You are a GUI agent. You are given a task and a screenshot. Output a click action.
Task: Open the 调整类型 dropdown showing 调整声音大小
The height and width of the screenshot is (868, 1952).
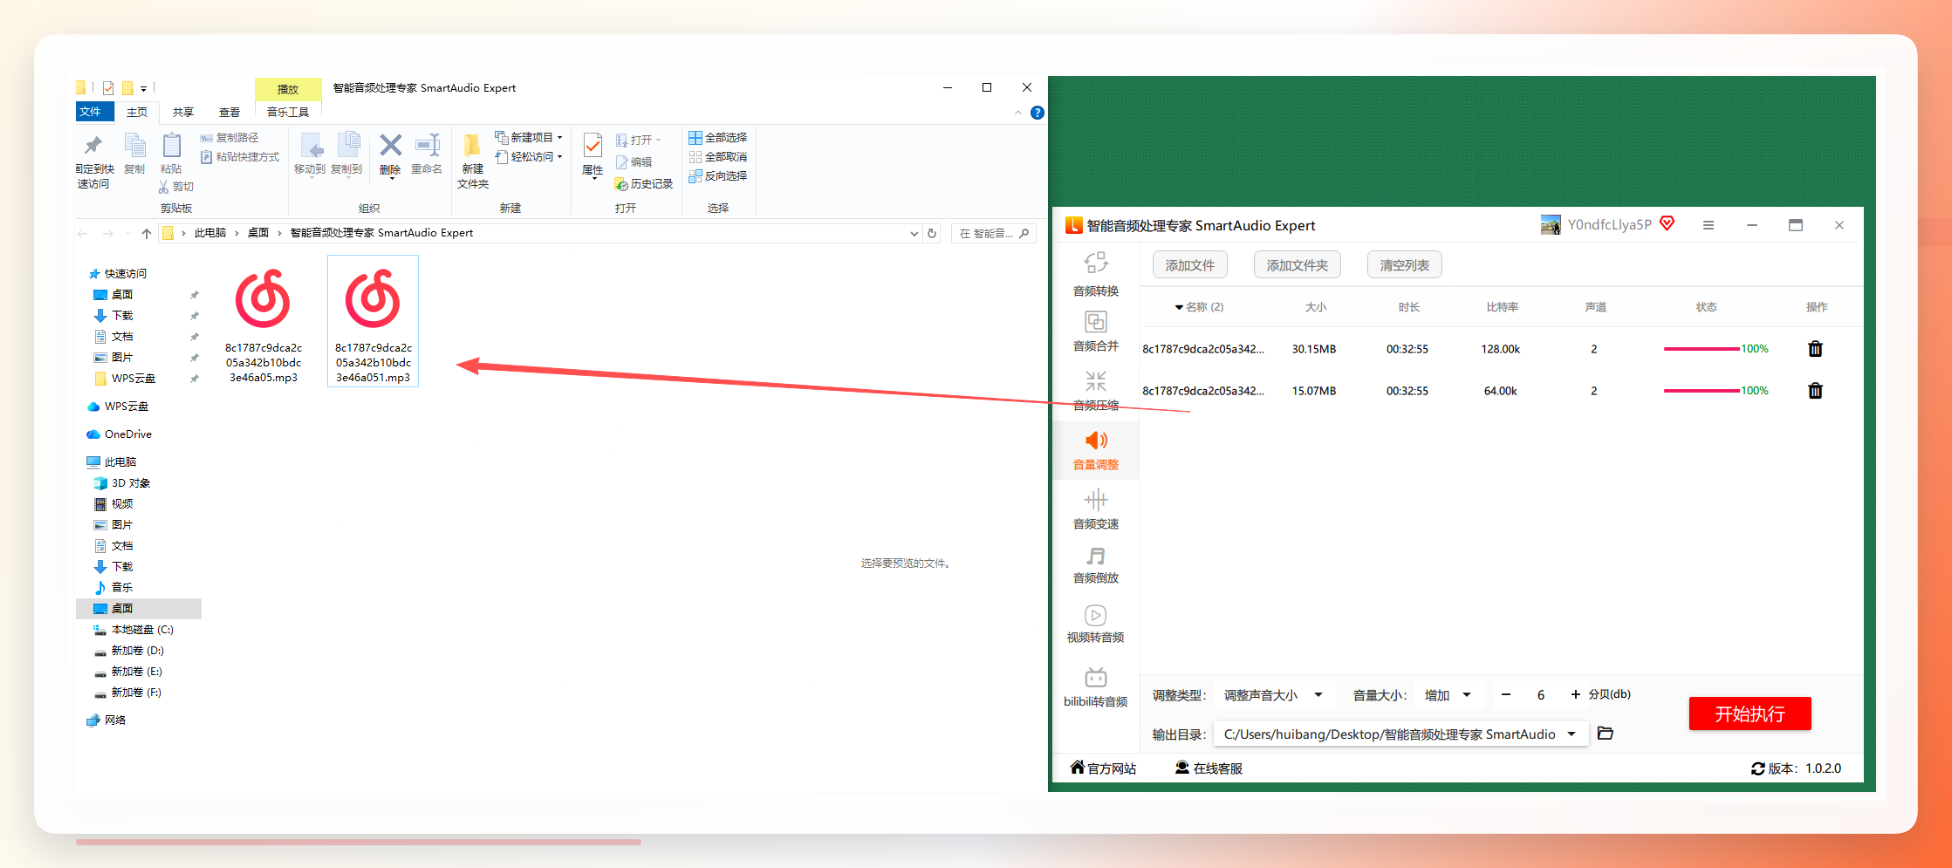1274,695
